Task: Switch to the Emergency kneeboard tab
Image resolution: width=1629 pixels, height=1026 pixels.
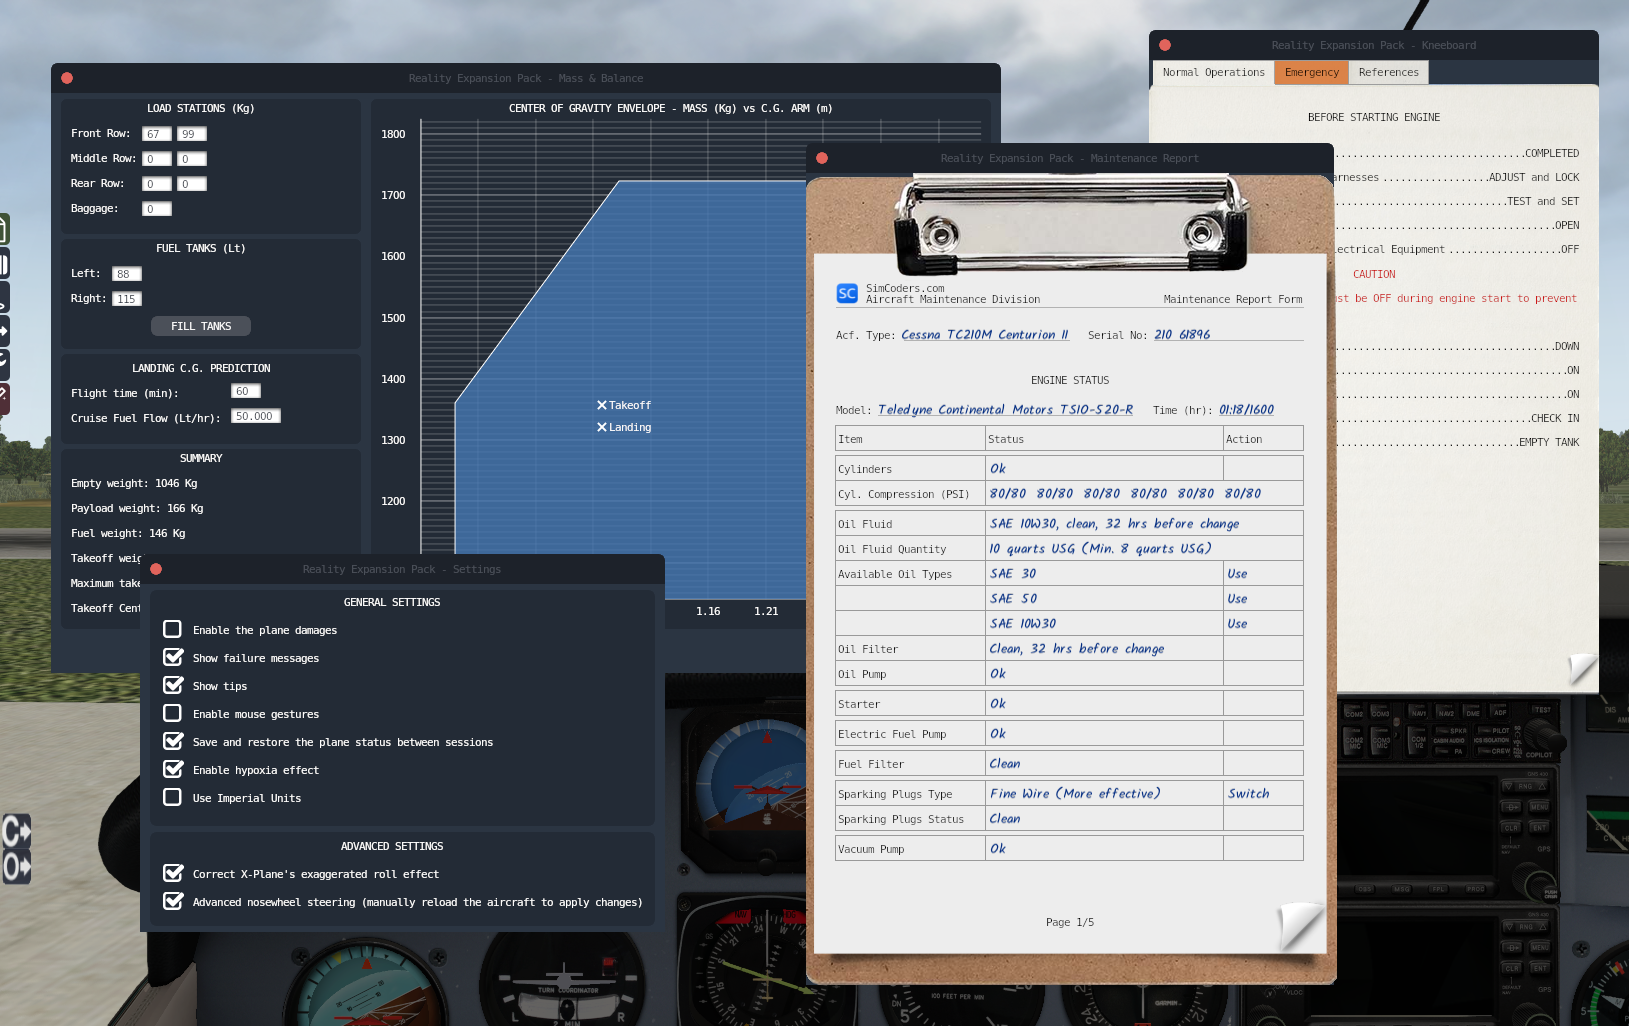Action: (x=1311, y=72)
